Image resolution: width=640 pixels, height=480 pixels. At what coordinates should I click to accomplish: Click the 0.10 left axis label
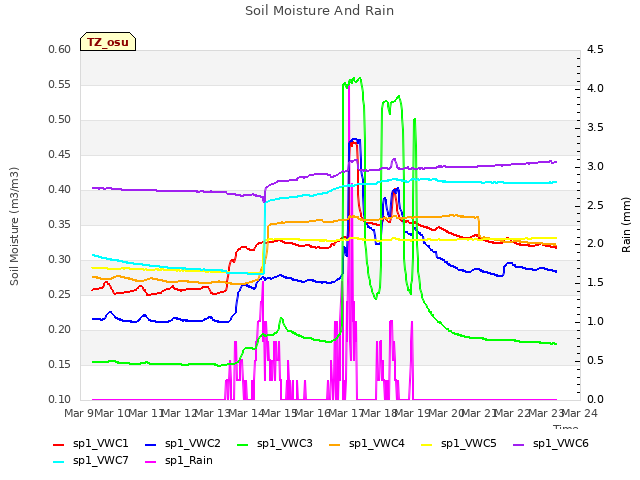tap(60, 400)
